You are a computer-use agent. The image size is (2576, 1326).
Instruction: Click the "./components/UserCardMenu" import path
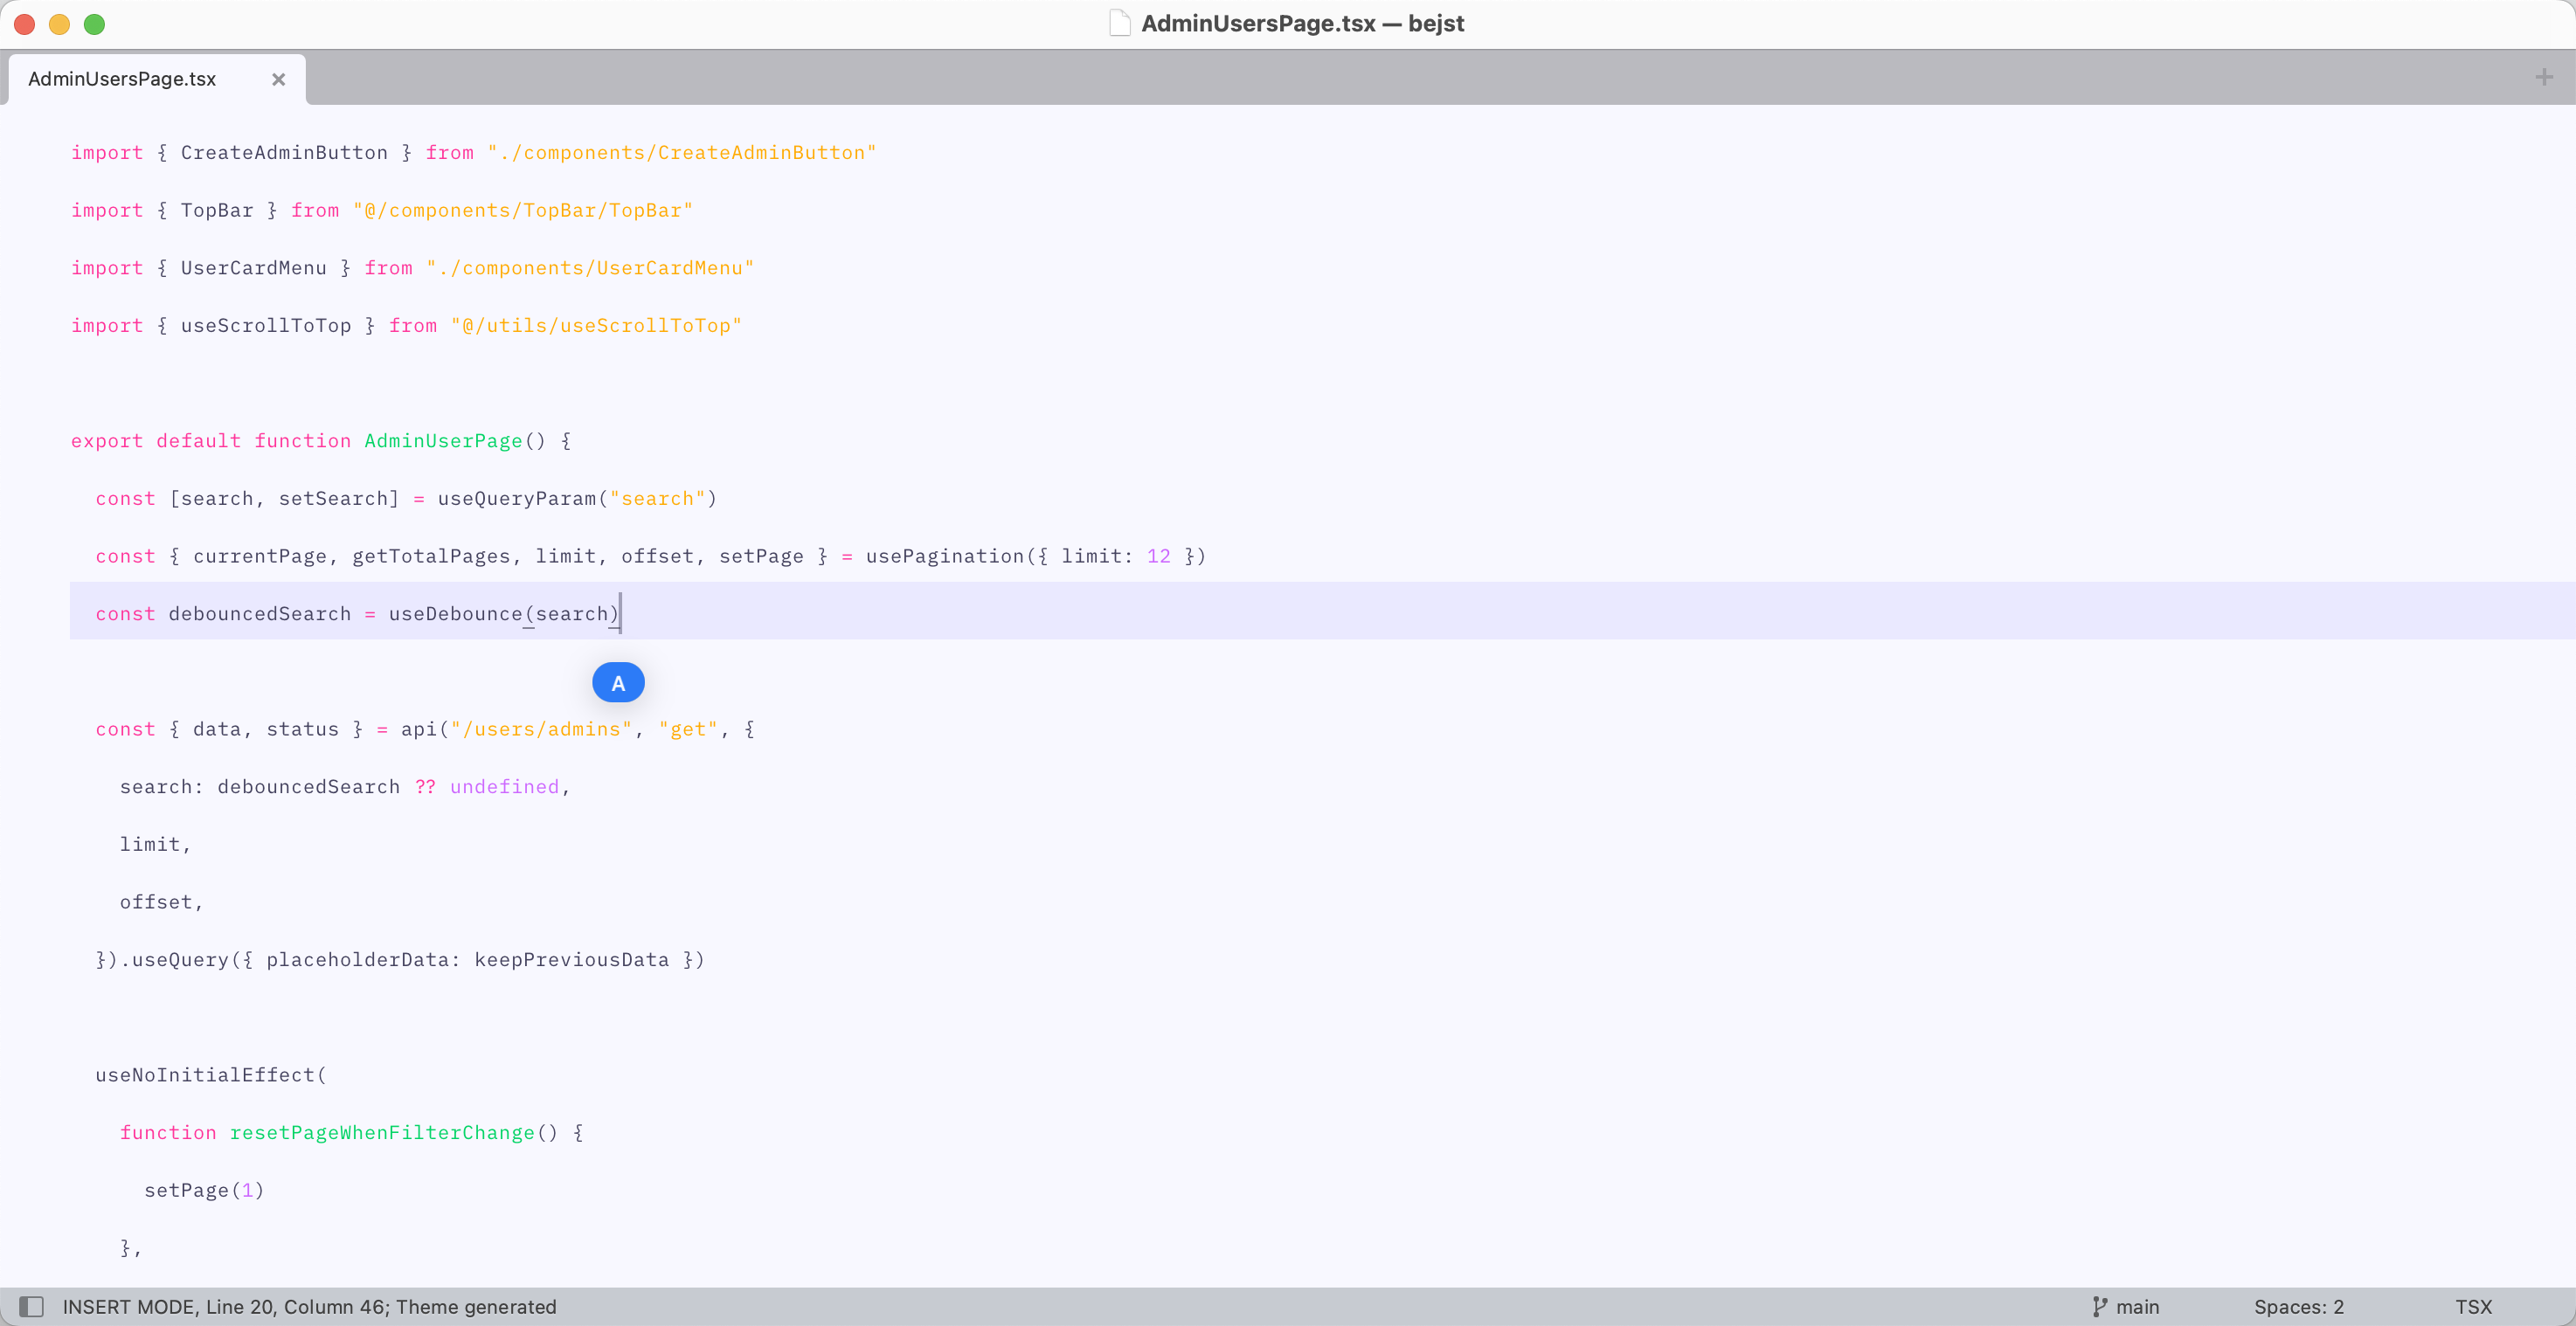(590, 268)
